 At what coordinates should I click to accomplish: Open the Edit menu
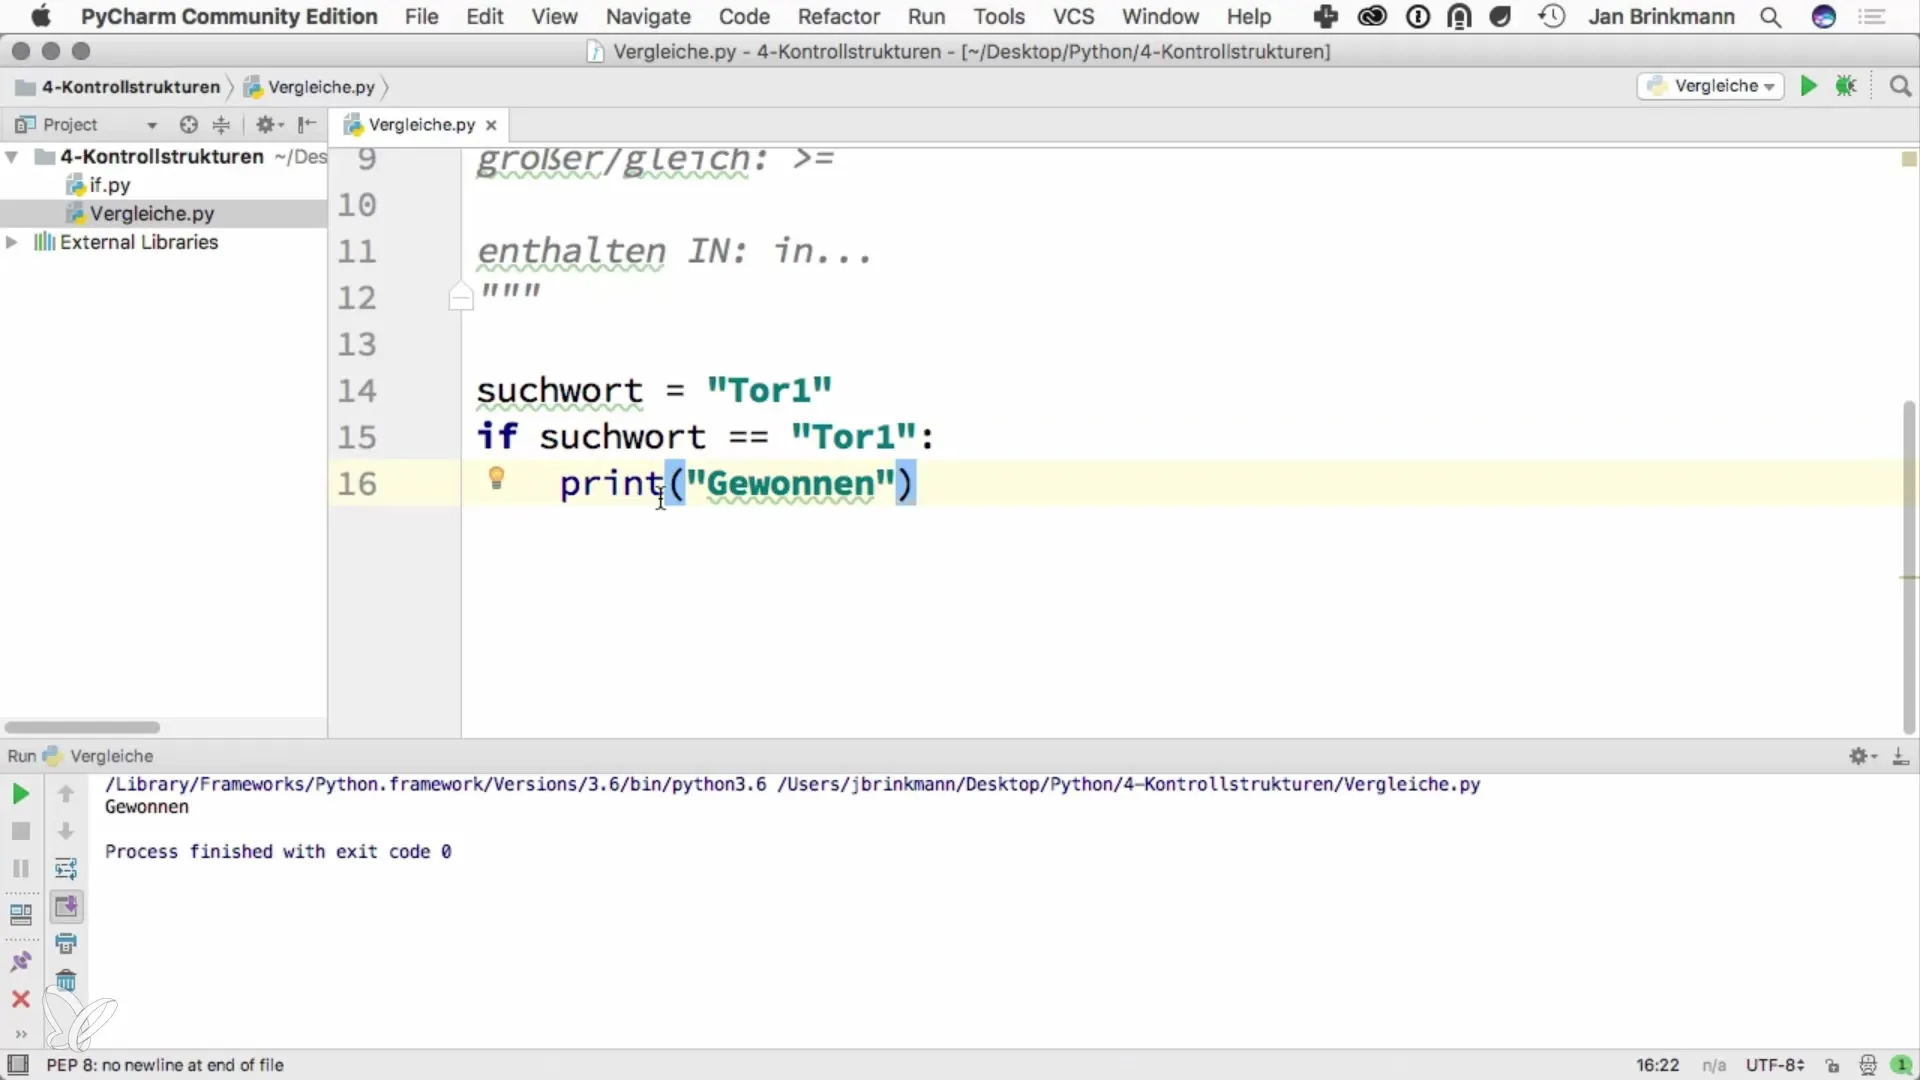pyautogui.click(x=484, y=17)
